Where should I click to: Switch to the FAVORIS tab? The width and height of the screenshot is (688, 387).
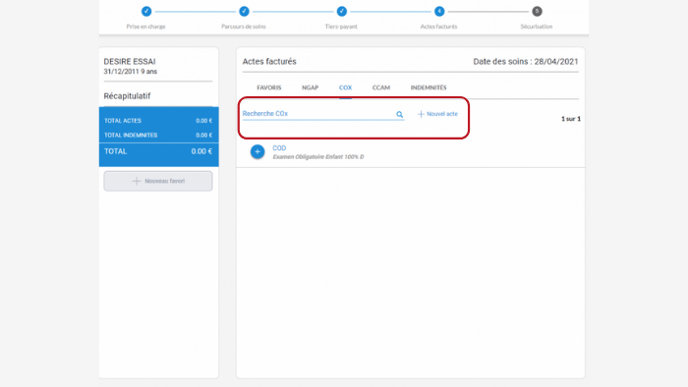click(x=269, y=88)
